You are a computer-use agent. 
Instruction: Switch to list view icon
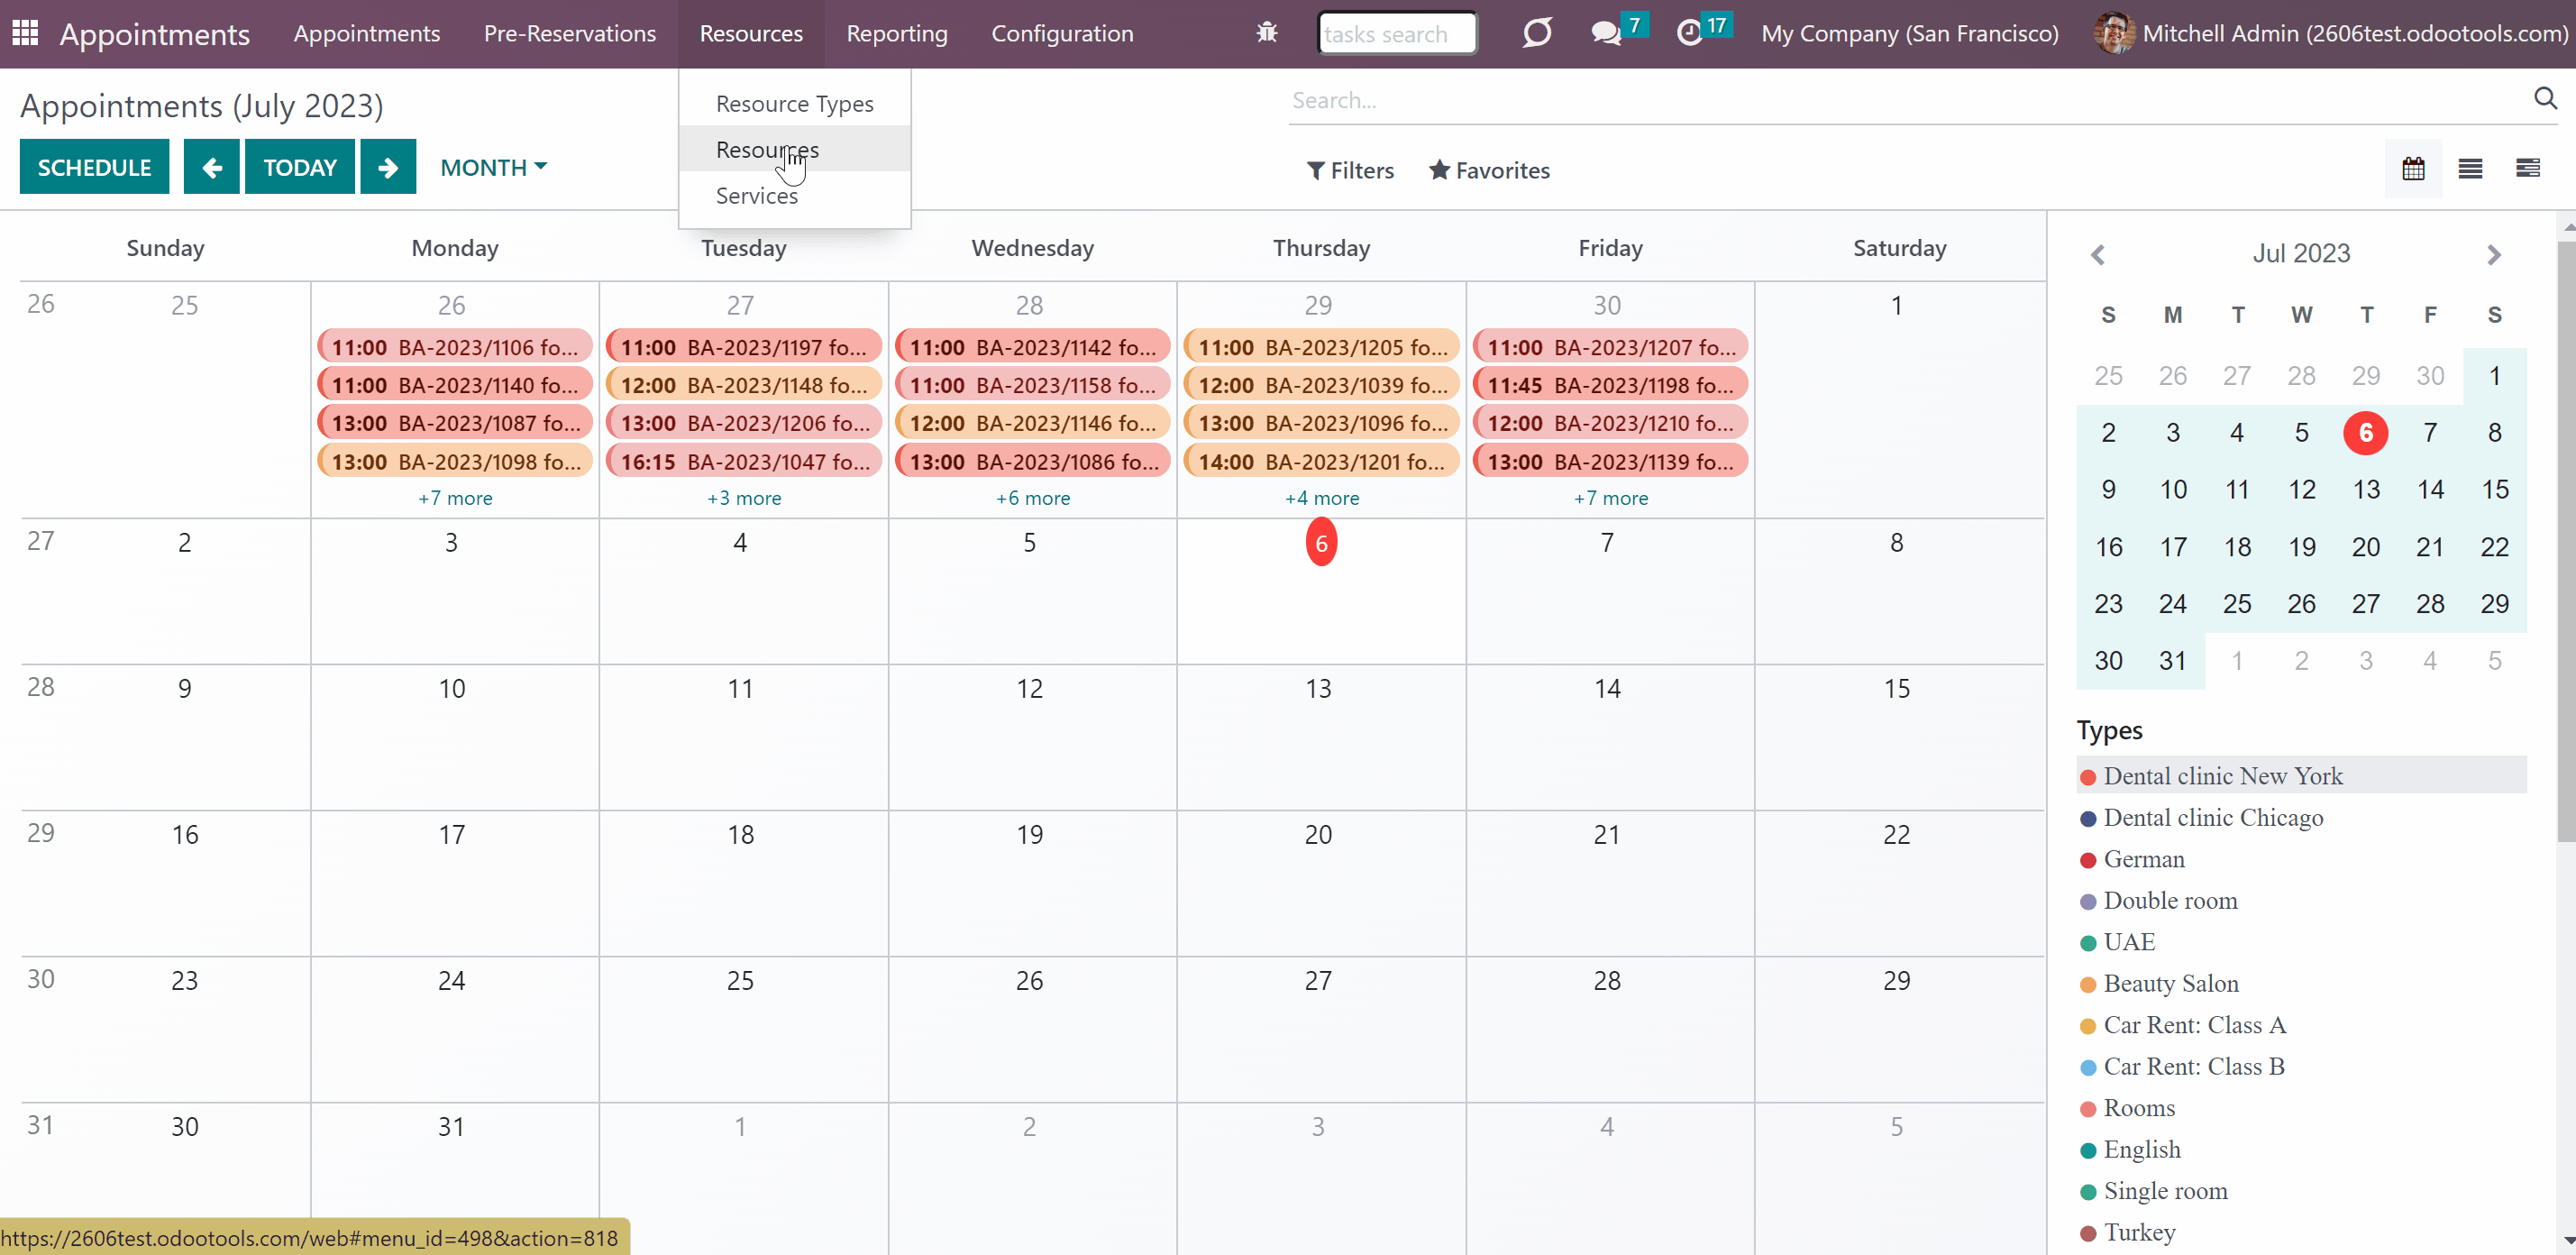coord(2470,168)
